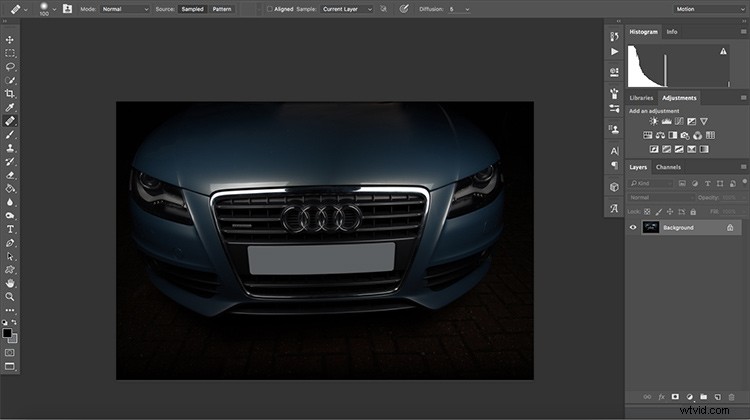Open the Diffusion value dropdown
Image resolution: width=750 pixels, height=420 pixels.
[x=467, y=9]
